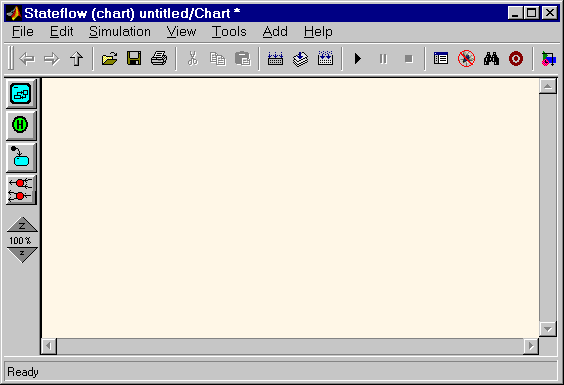Select the State drawing tool

[x=21, y=94]
